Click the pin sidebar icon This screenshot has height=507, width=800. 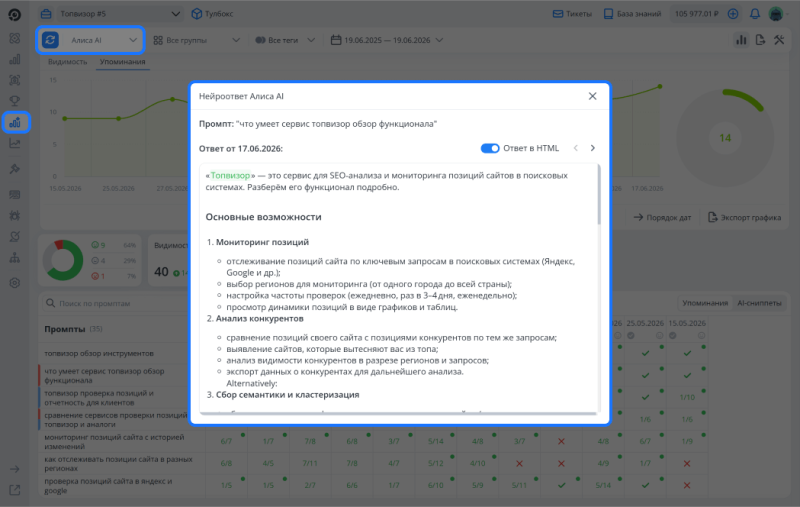tap(15, 169)
